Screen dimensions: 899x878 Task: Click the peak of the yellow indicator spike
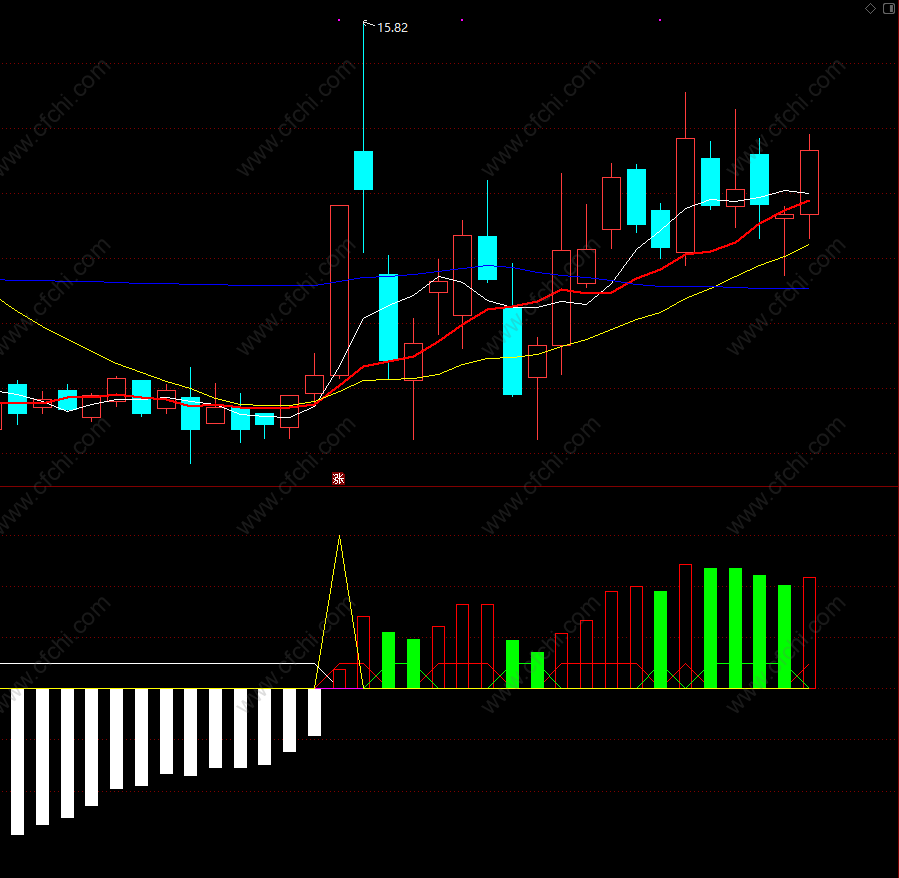[339, 537]
